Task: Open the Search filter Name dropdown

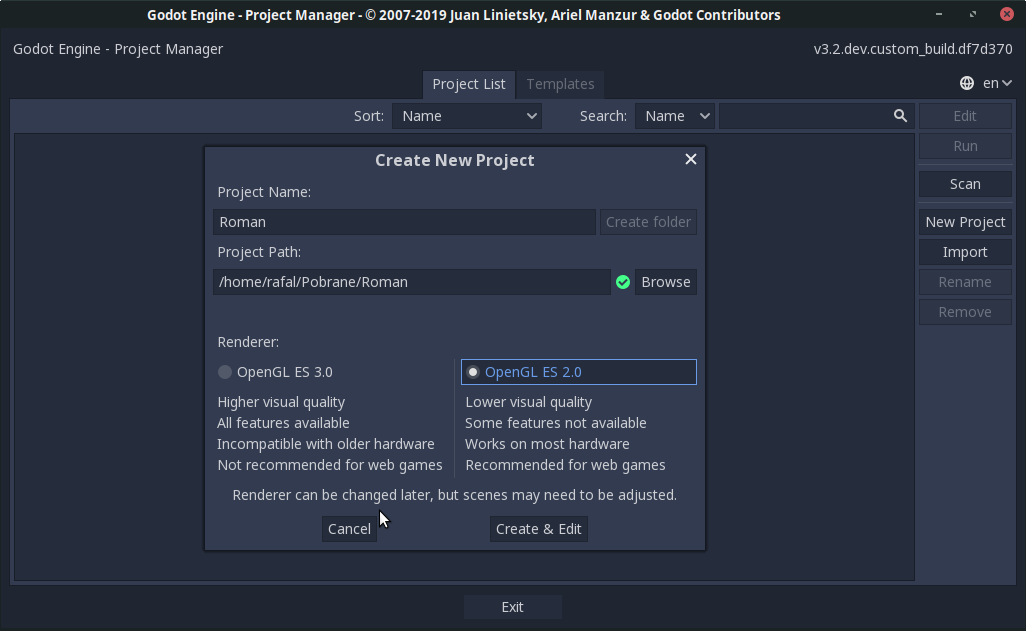Action: coord(675,116)
